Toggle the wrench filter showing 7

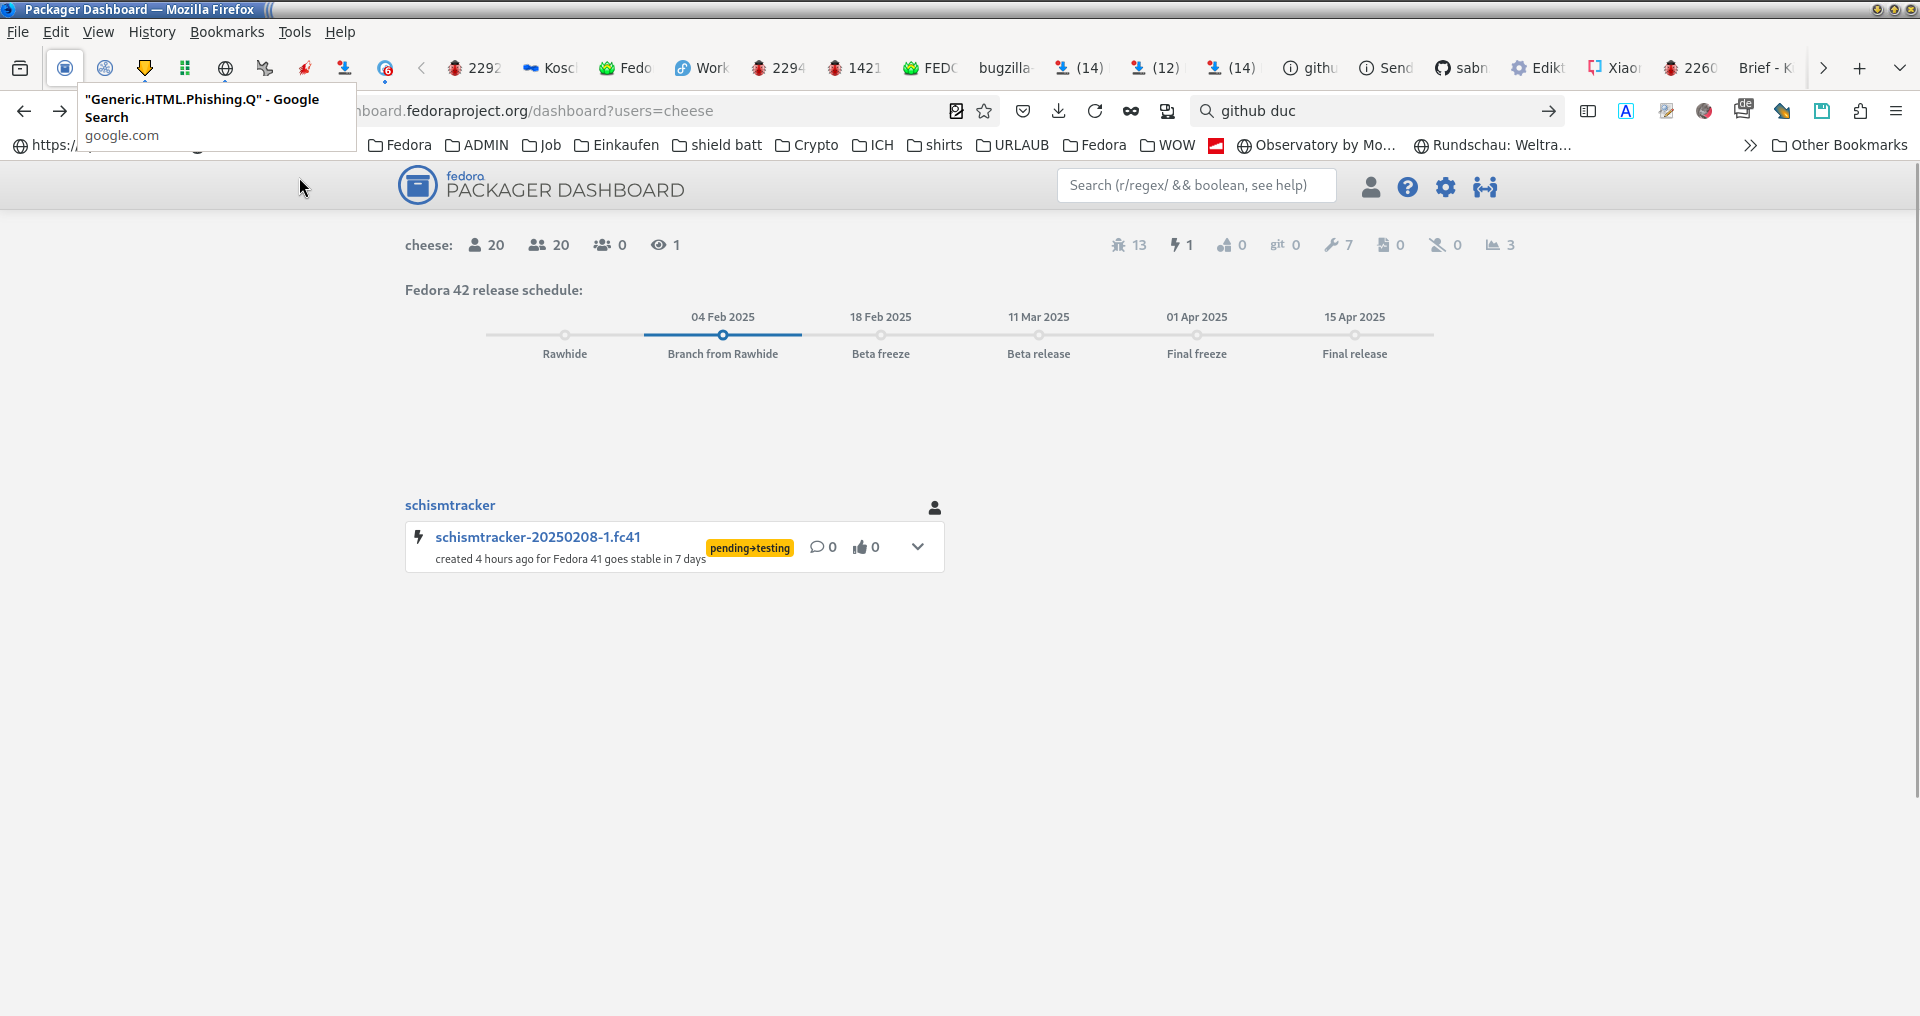click(1338, 245)
